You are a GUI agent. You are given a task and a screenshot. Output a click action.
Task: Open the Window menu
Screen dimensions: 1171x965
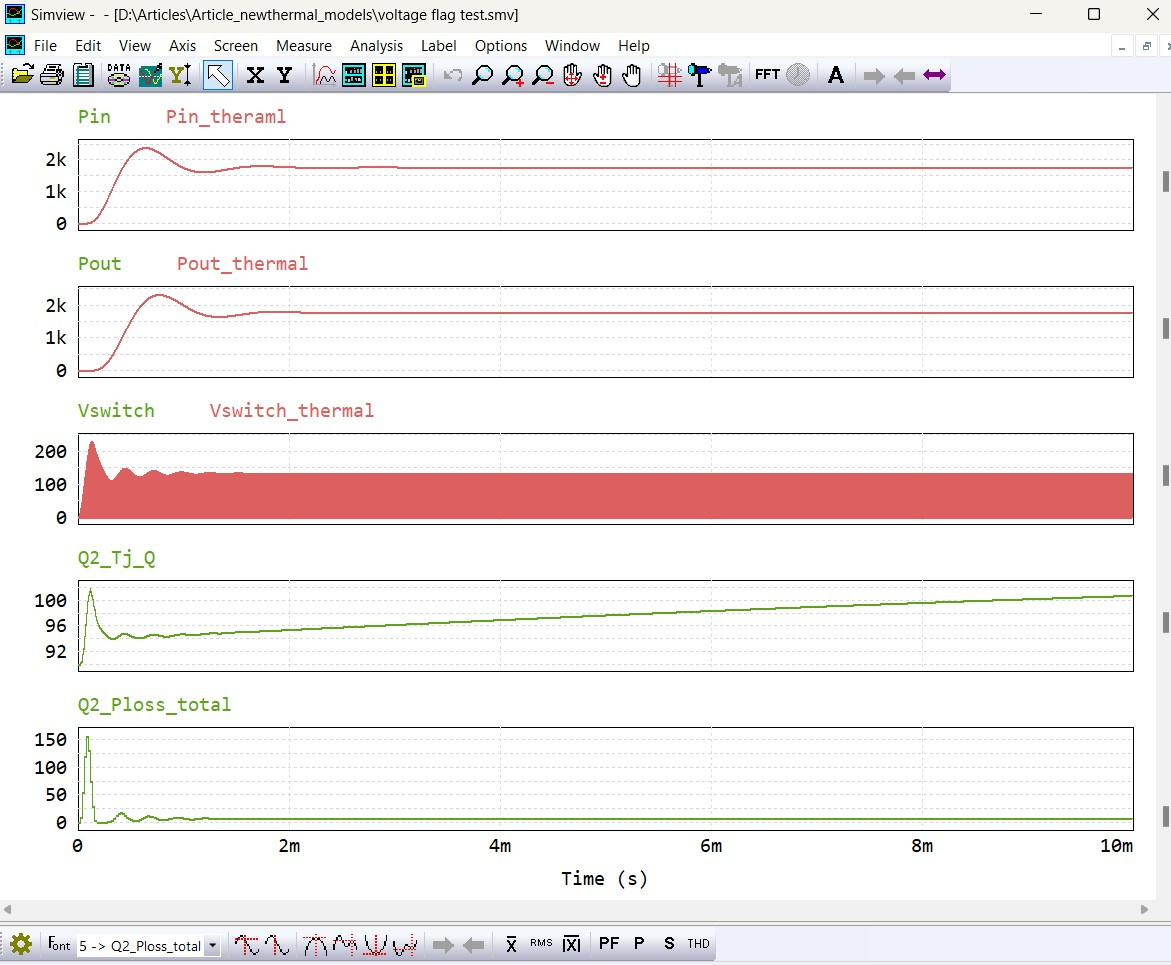tap(572, 46)
